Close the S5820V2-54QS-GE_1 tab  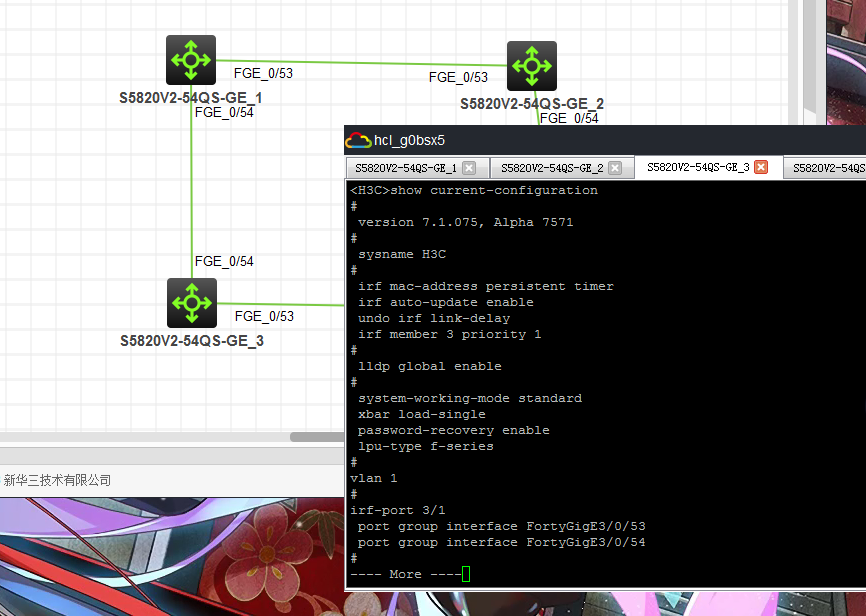pyautogui.click(x=469, y=168)
